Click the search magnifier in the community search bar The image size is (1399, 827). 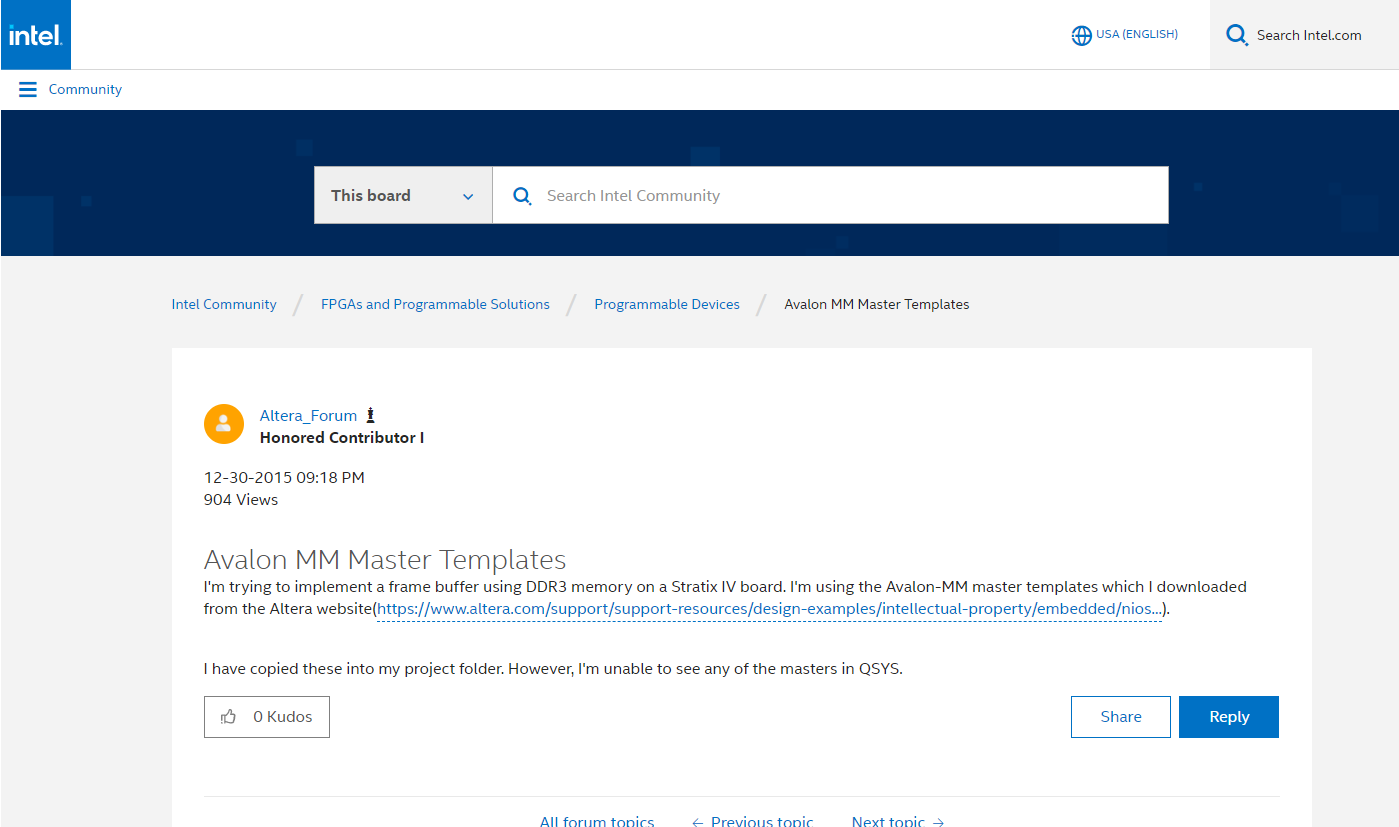(521, 195)
